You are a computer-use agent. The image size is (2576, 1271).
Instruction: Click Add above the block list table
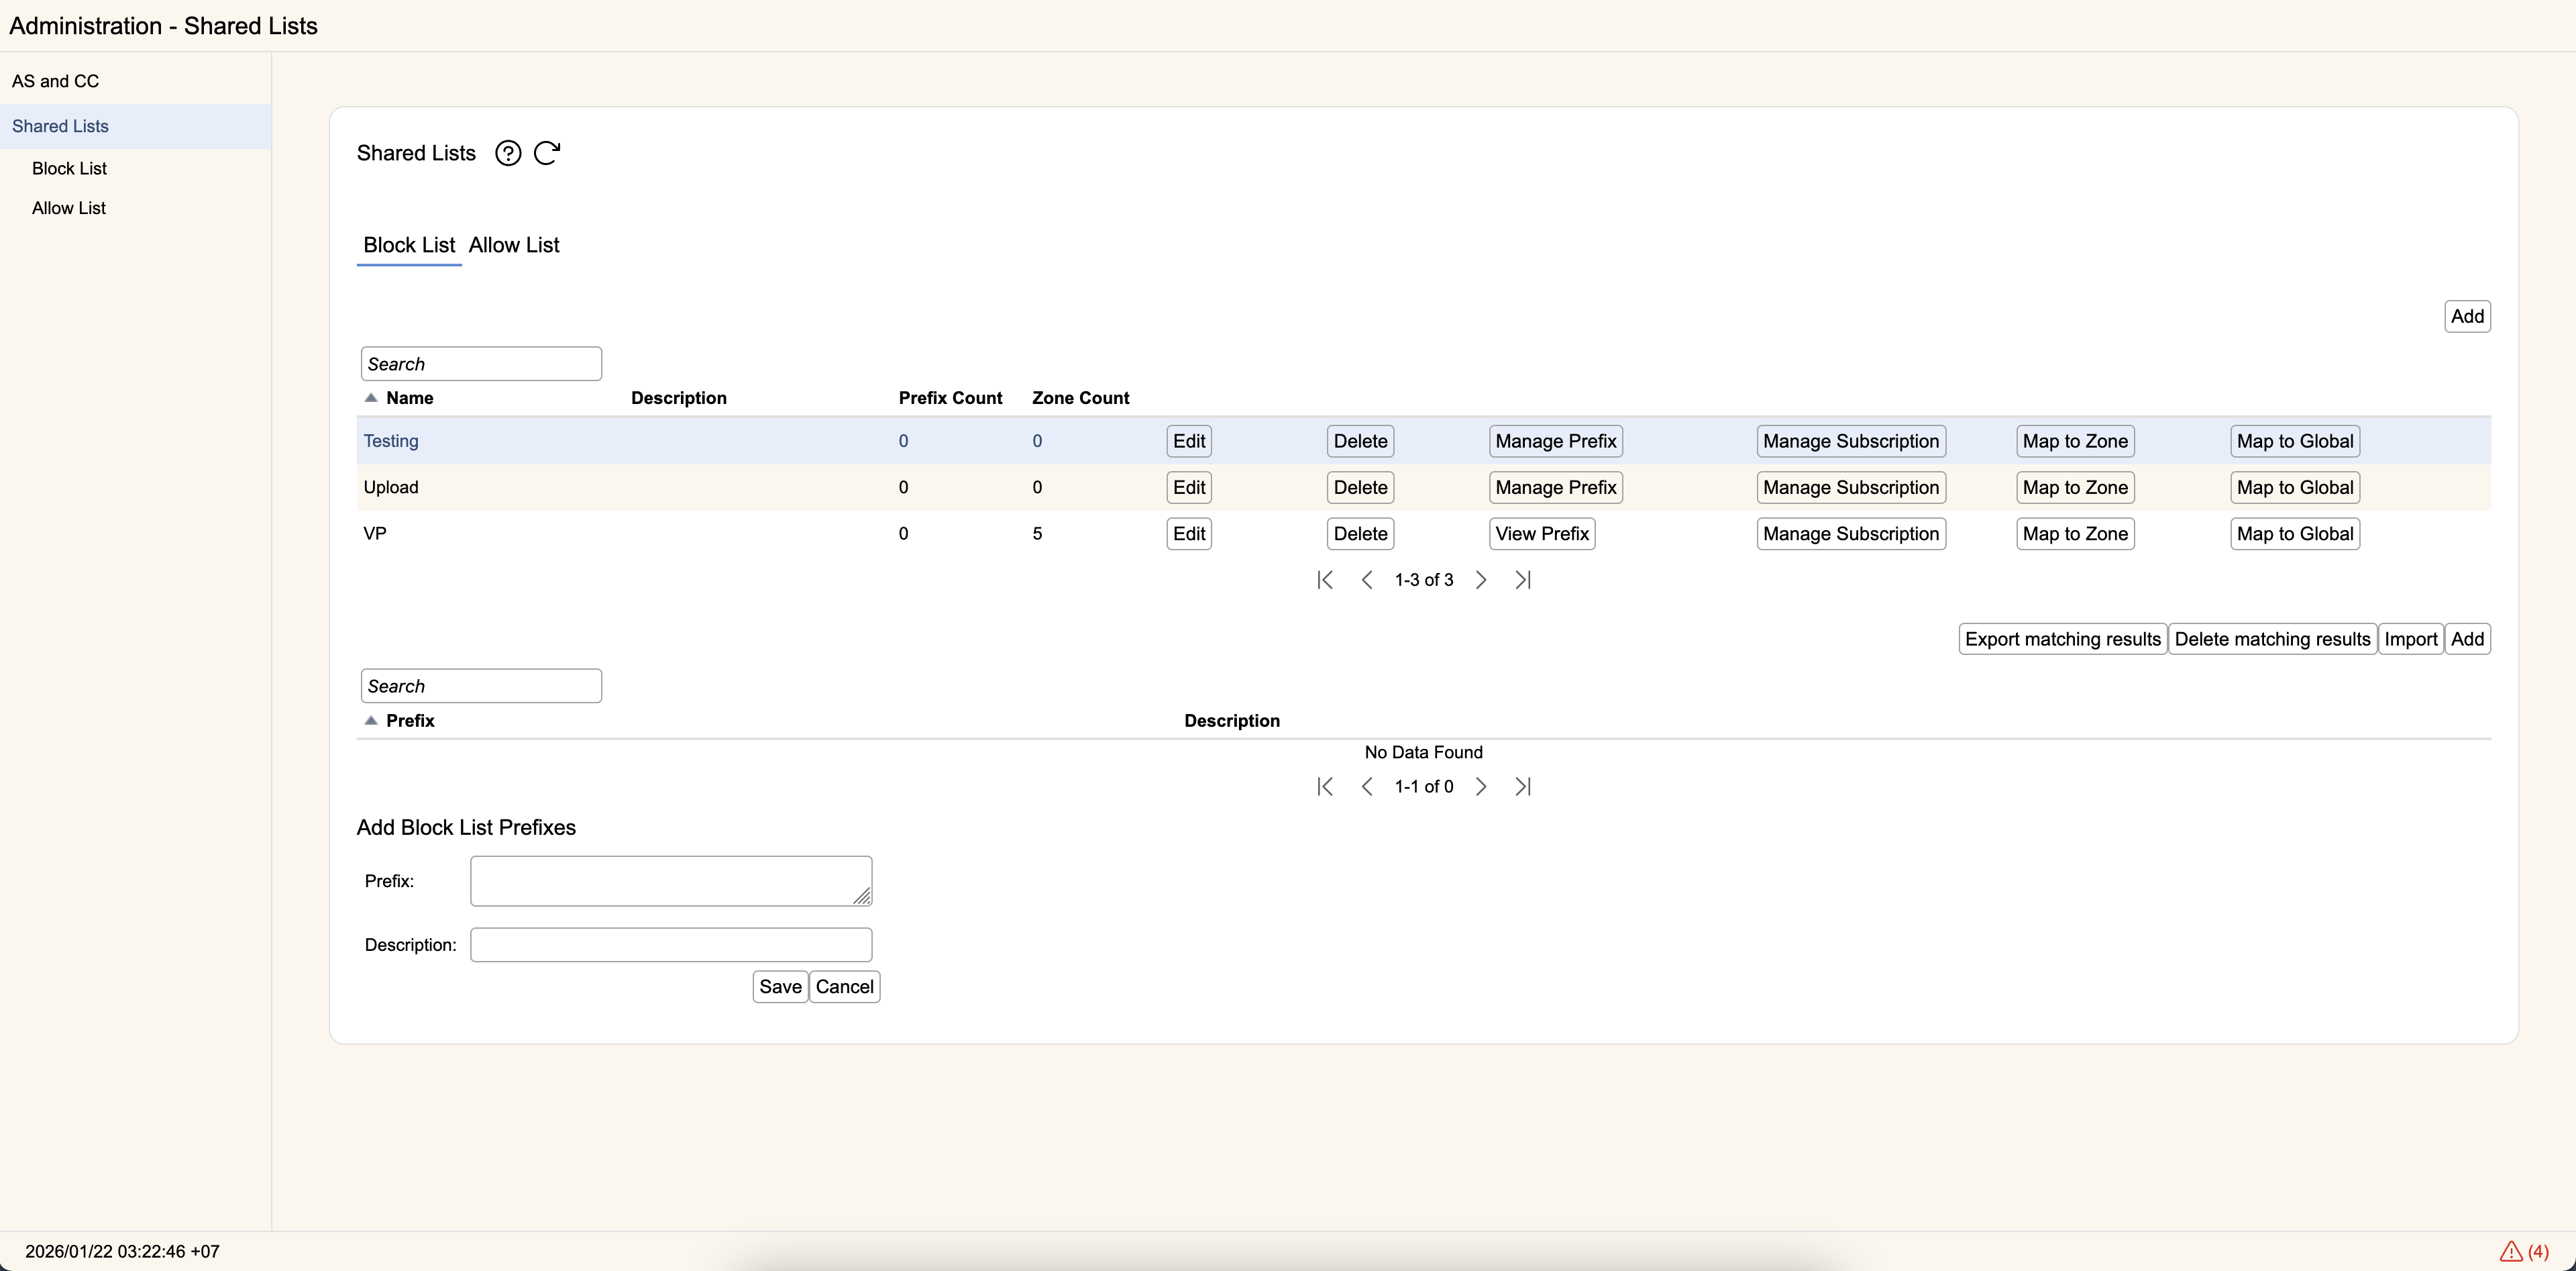2467,316
